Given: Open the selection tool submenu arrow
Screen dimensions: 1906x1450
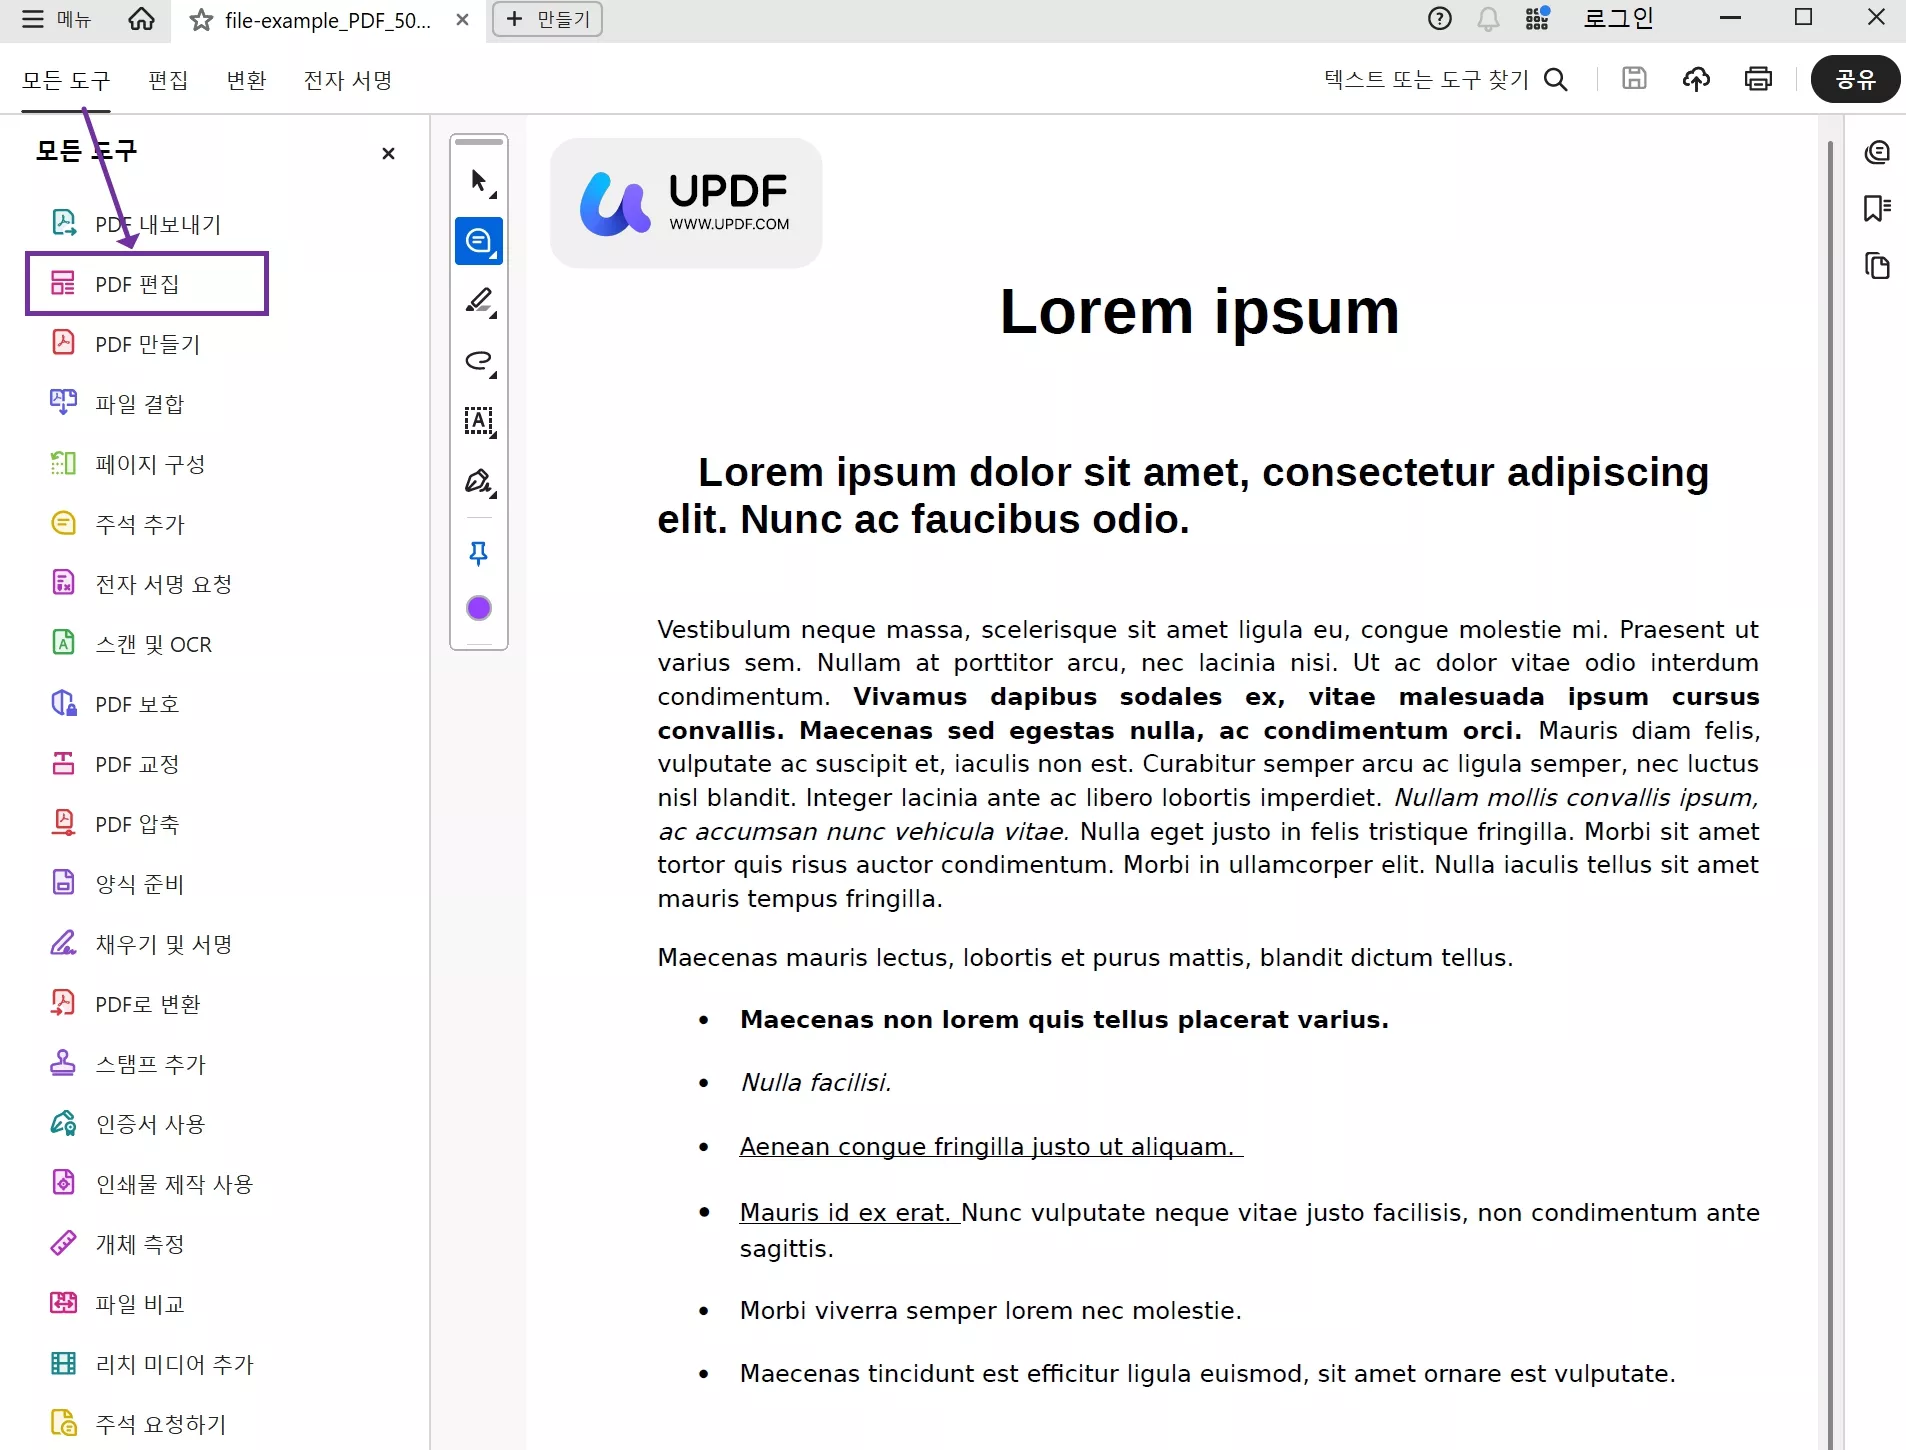Looking at the screenshot, I should [493, 193].
